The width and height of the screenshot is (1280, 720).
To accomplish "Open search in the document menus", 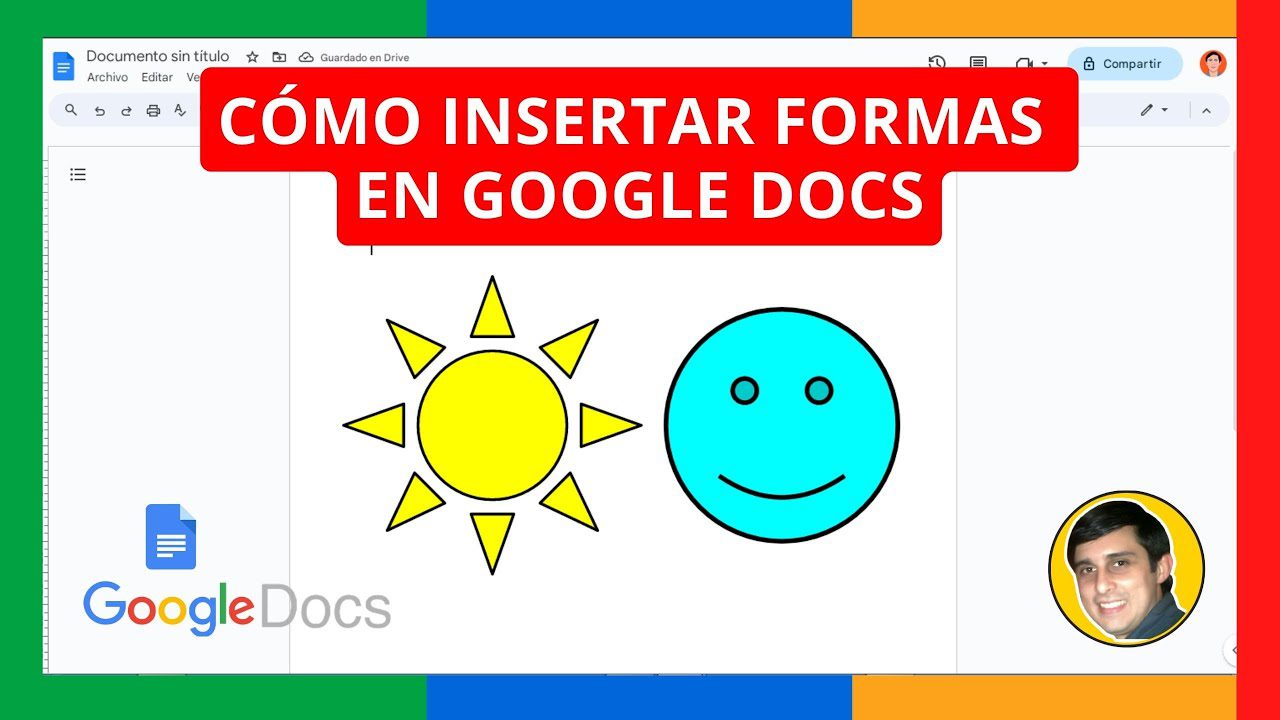I will 70,110.
